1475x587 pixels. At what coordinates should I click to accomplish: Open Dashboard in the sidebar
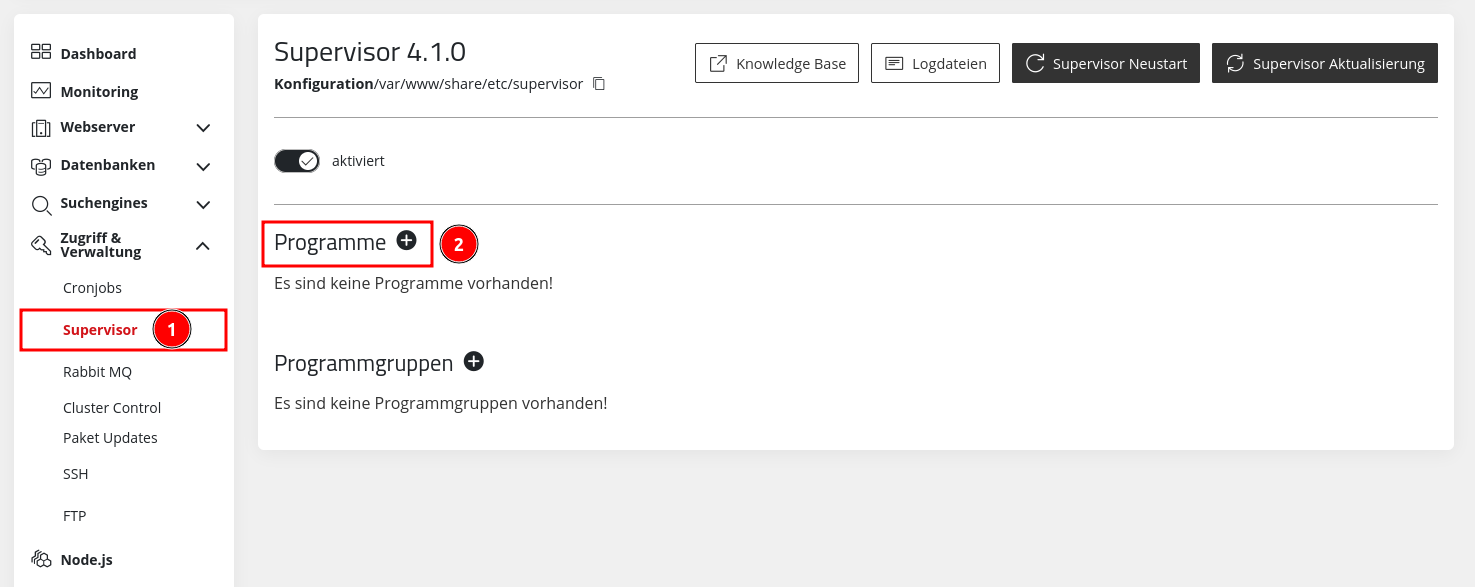[x=98, y=54]
